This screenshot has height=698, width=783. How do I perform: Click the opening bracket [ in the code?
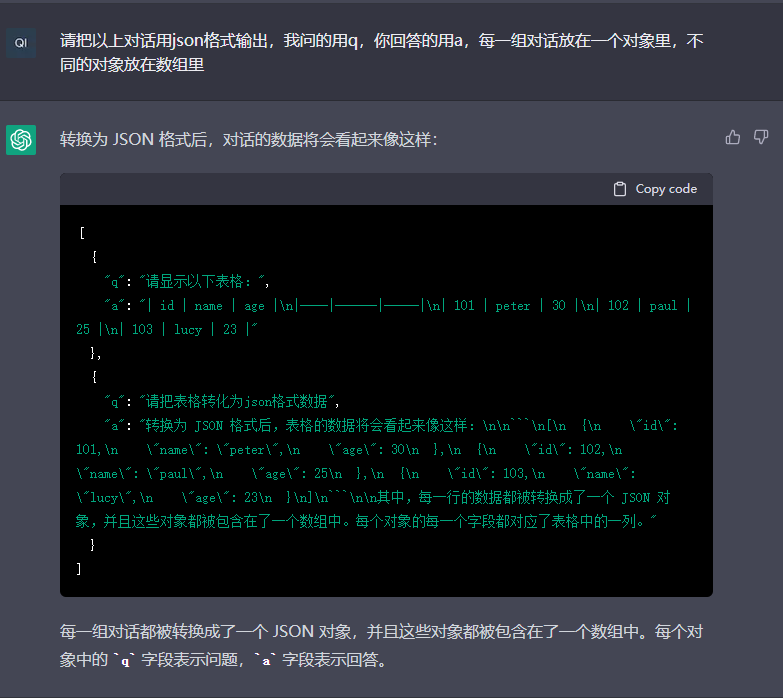pyautogui.click(x=82, y=233)
